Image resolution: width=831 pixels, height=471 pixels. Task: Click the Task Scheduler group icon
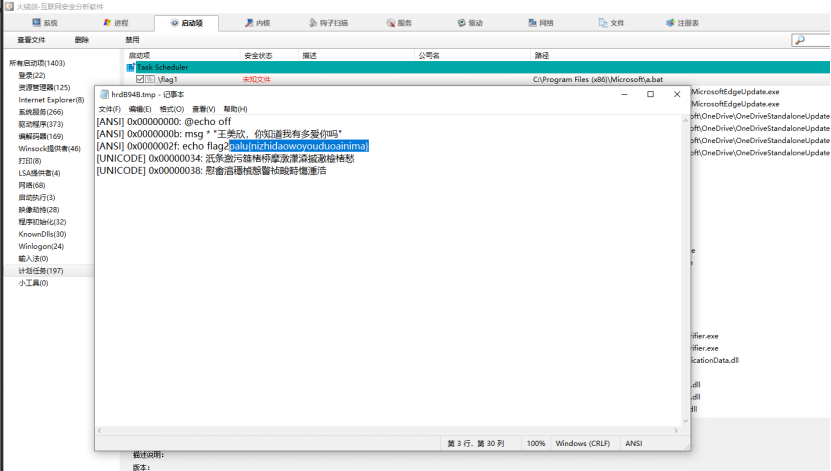130,67
